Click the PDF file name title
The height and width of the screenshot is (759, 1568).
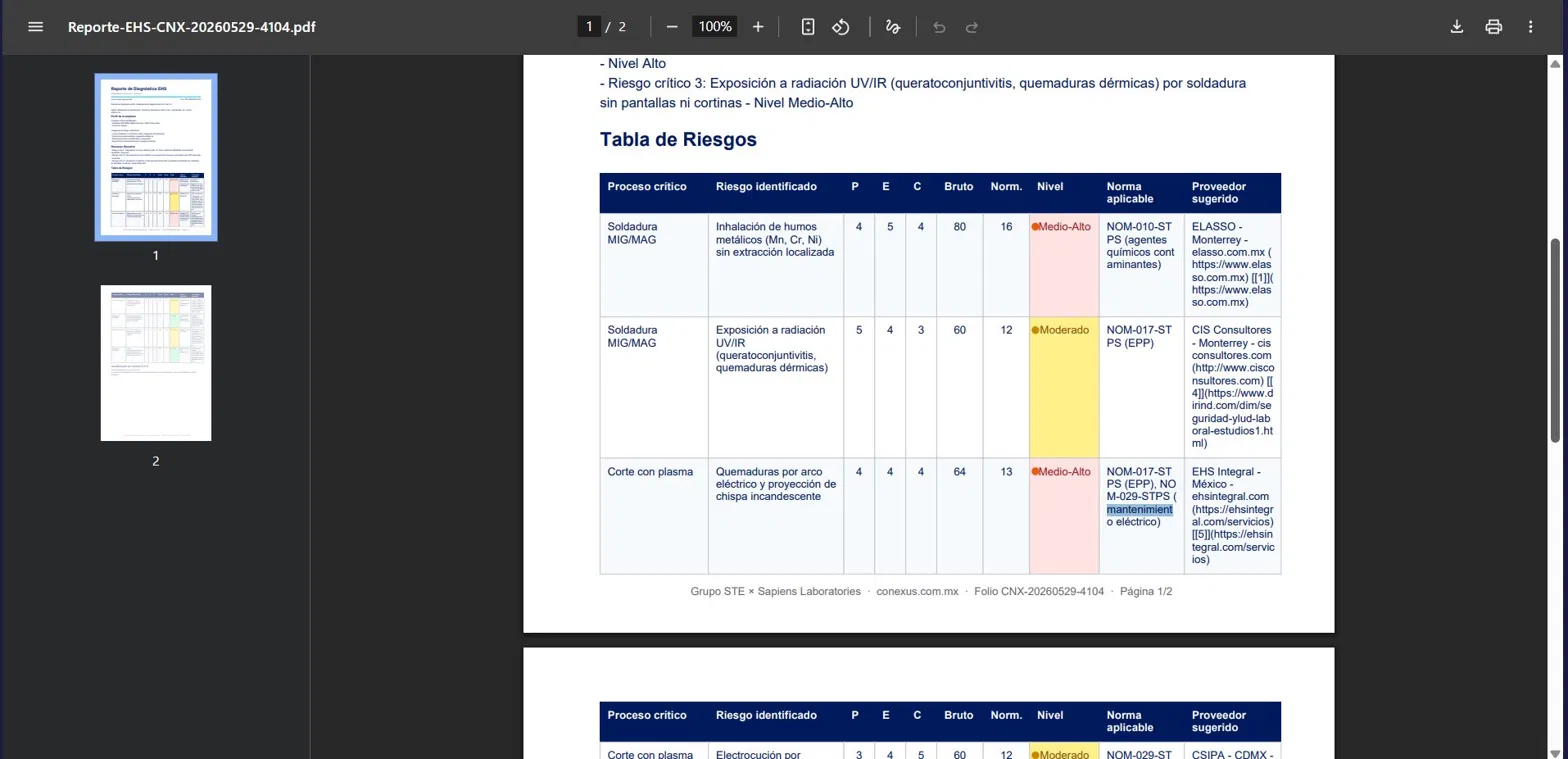point(192,27)
